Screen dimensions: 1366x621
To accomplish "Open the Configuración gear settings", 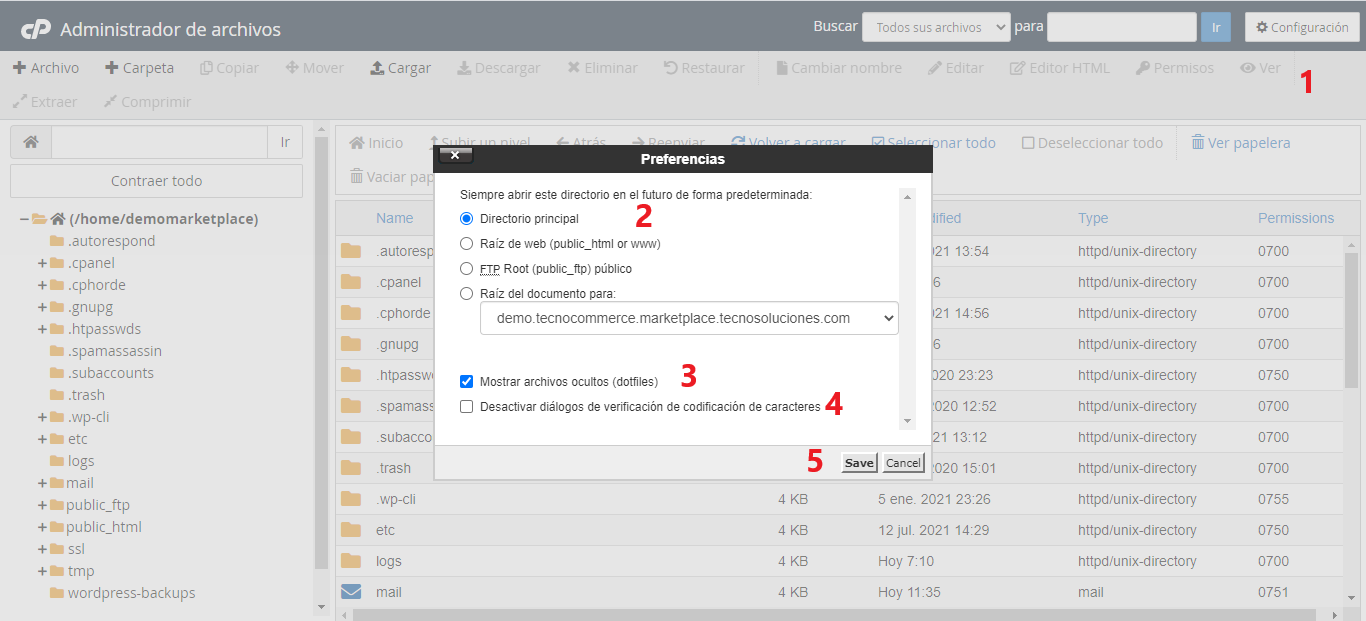I will point(1301,28).
